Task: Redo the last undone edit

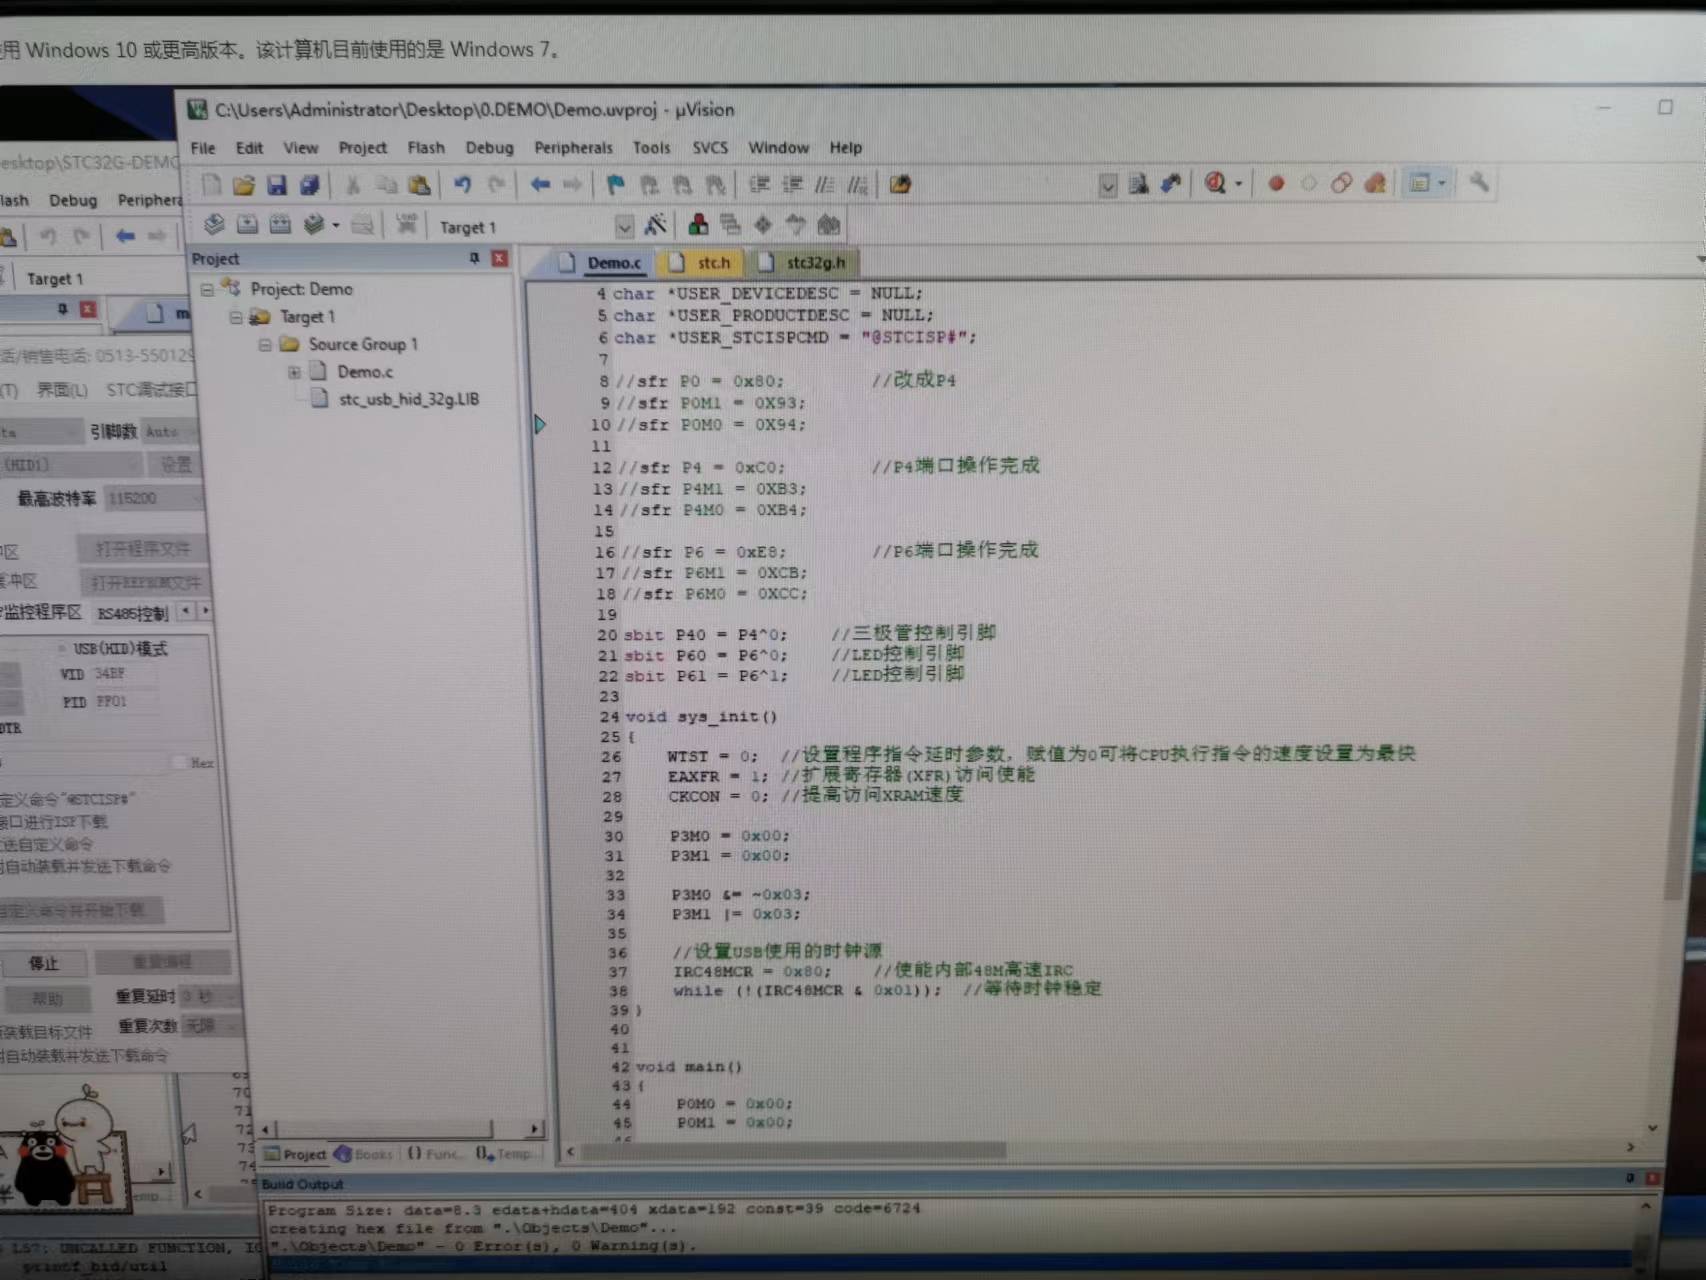Action: point(496,184)
